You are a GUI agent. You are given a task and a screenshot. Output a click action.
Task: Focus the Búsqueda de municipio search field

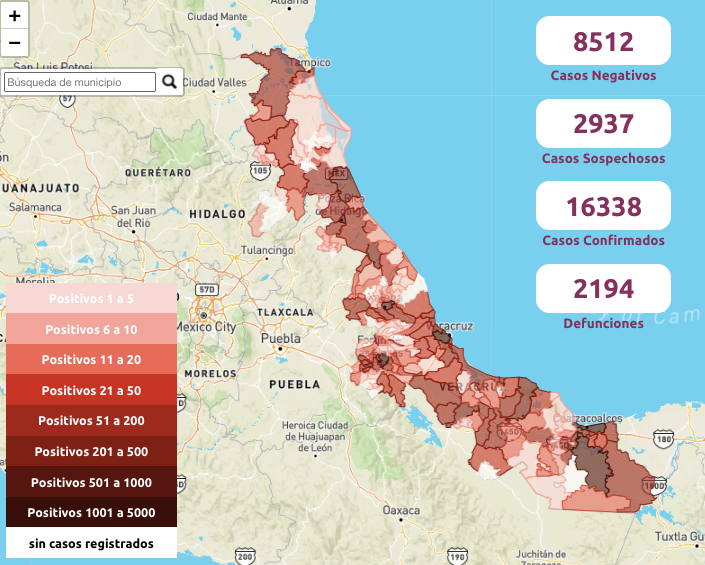click(x=80, y=82)
